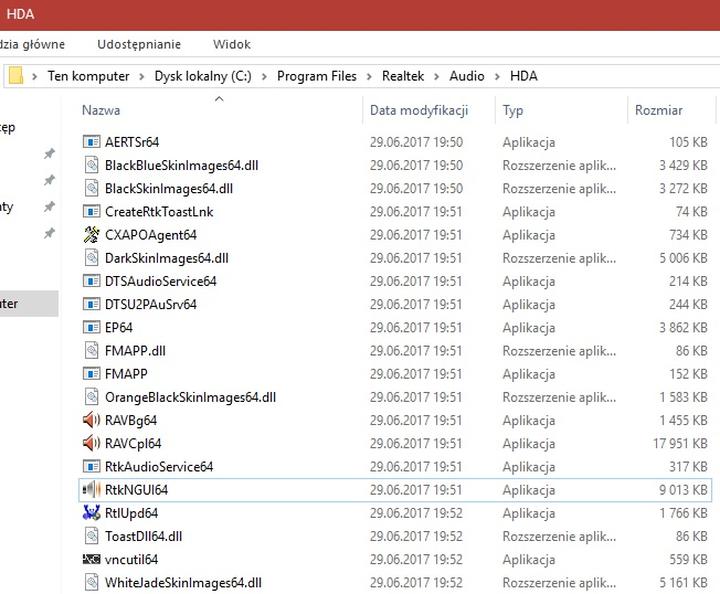Click the EP64 application icon
The width and height of the screenshot is (720, 594).
91,327
